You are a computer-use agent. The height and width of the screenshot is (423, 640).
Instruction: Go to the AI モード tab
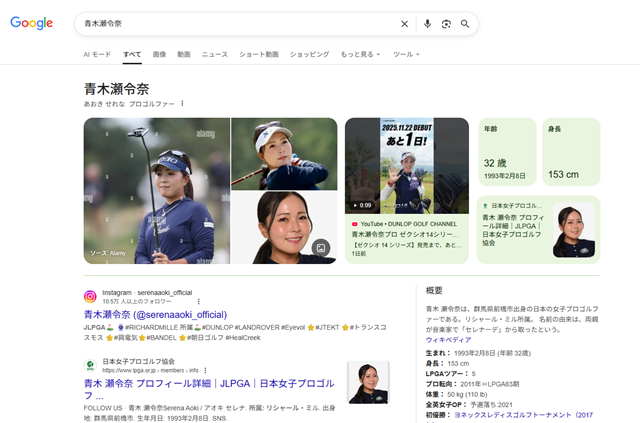[x=97, y=54]
